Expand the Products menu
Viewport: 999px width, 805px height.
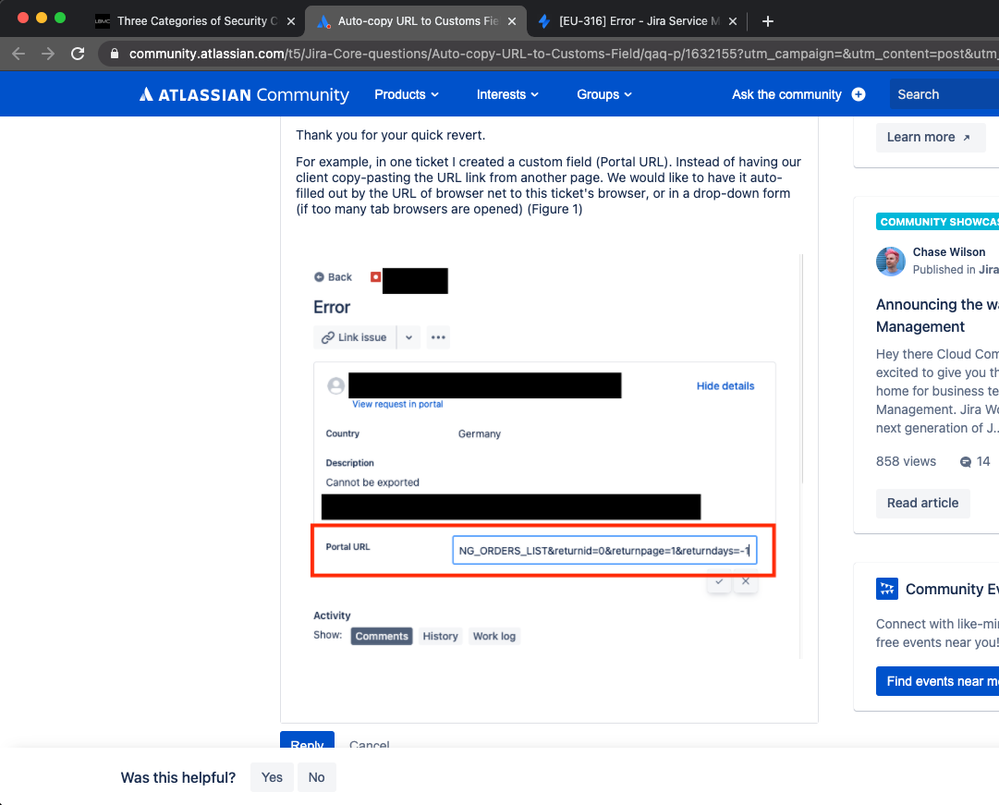point(406,94)
